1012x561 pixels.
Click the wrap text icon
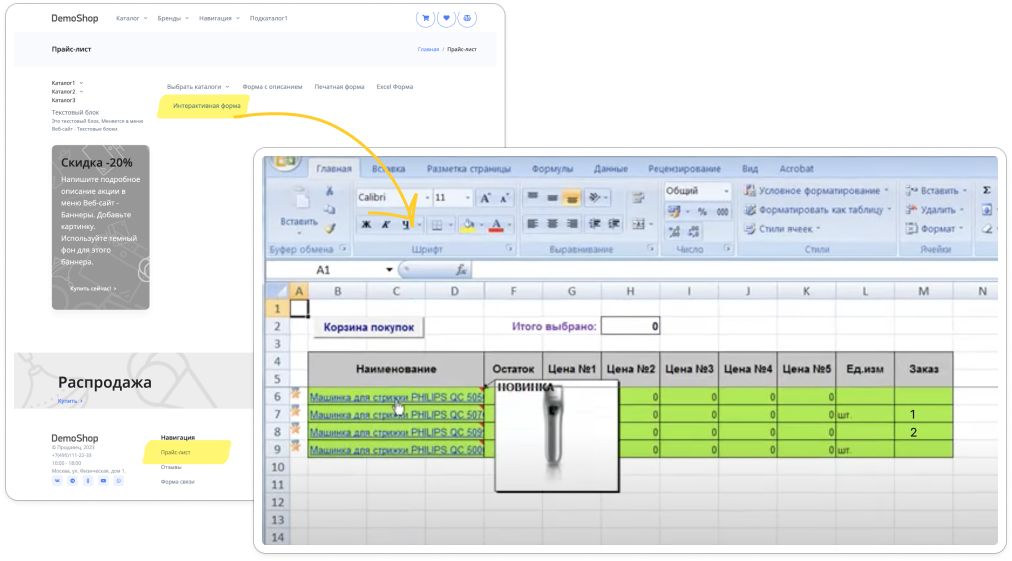pos(638,198)
